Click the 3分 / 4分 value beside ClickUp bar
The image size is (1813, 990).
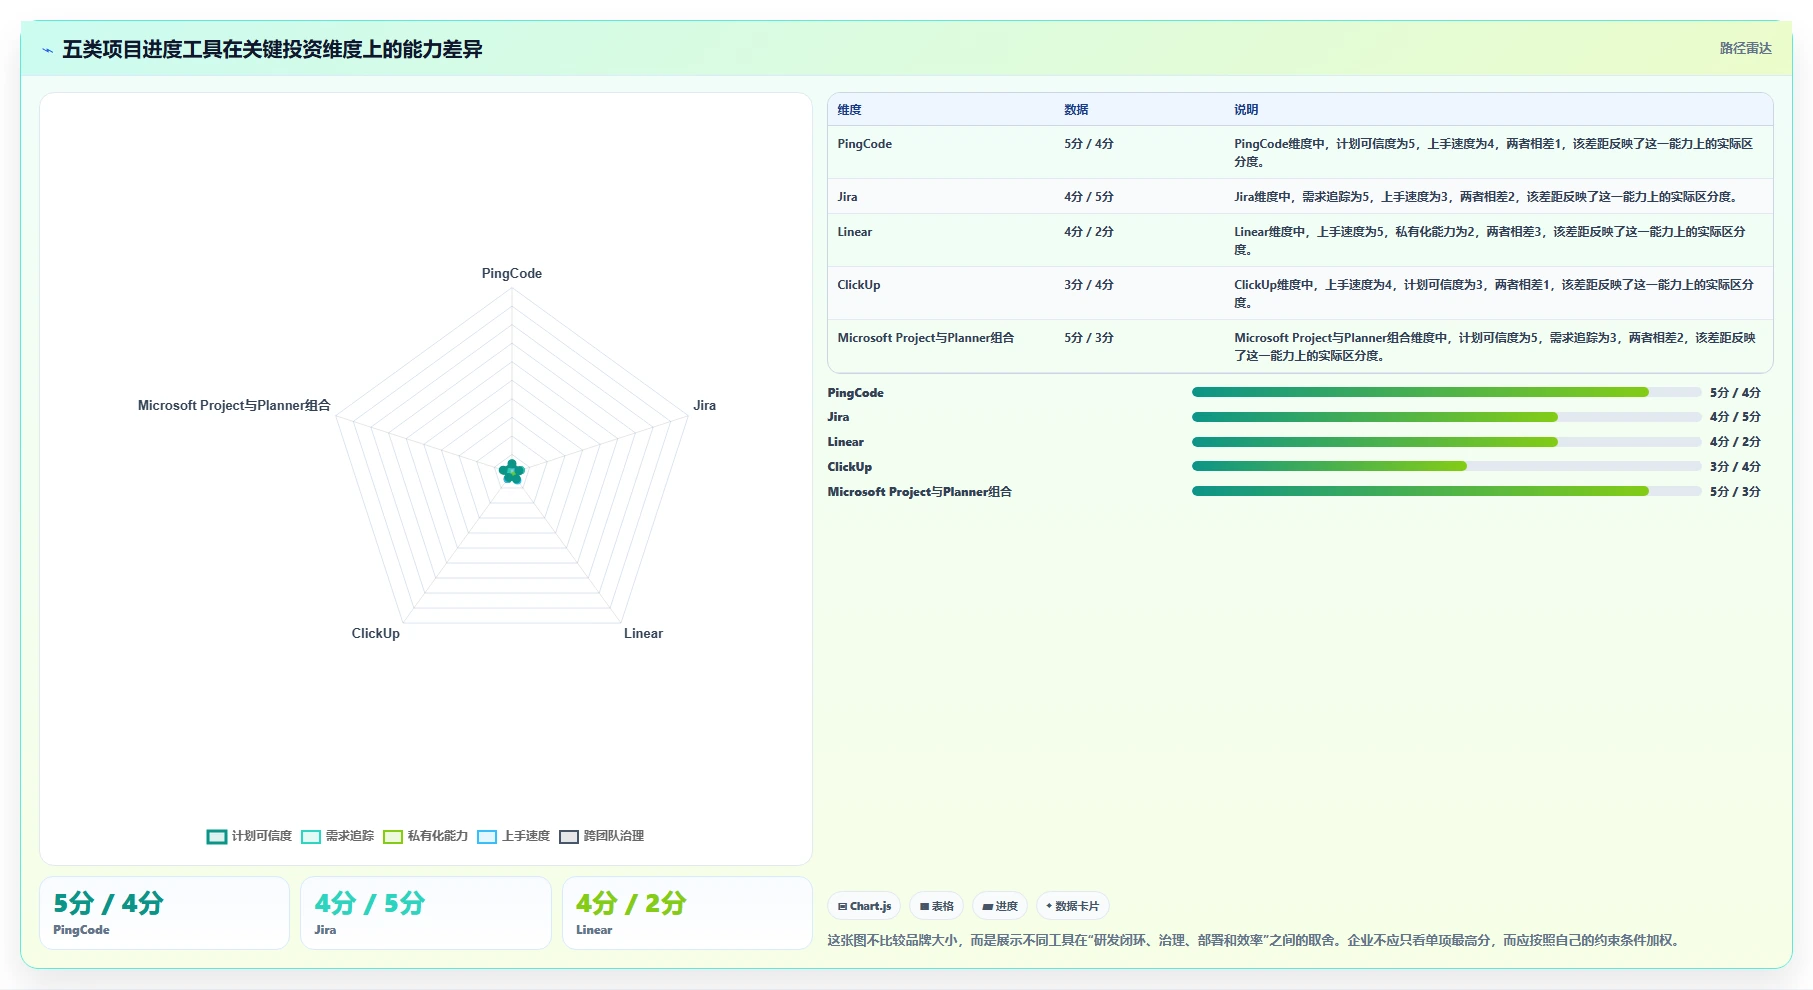point(1735,467)
